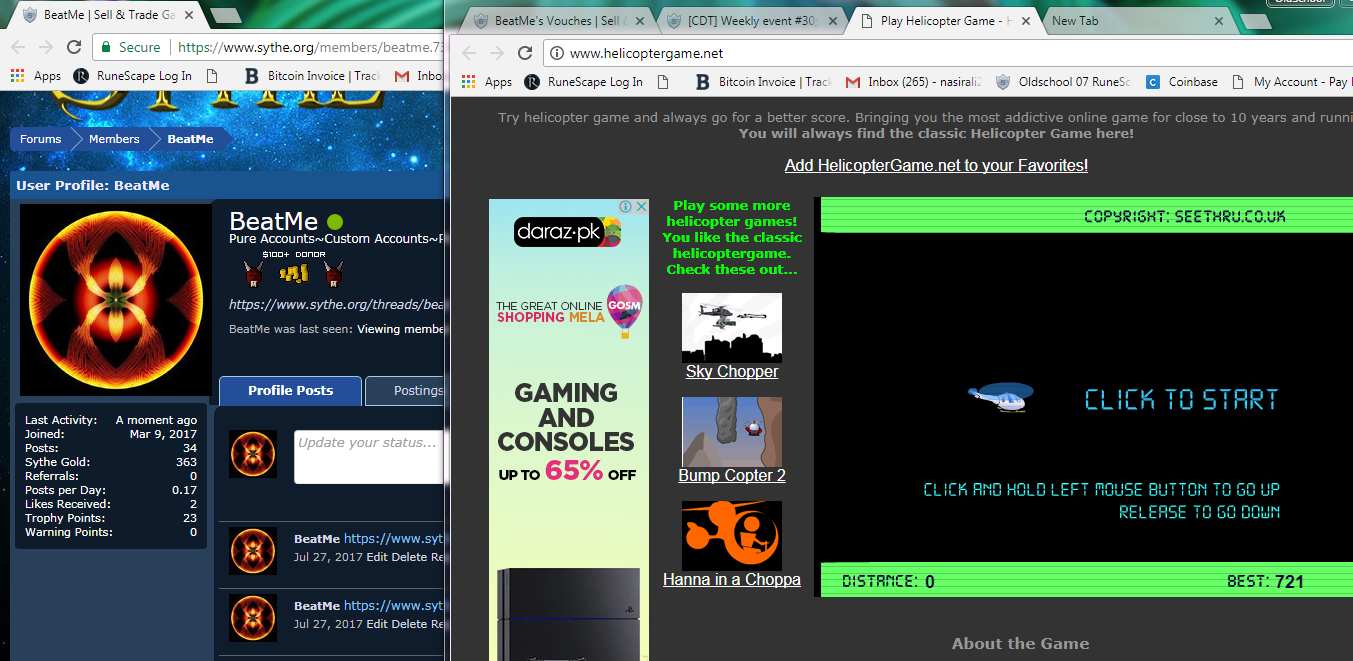
Task: Click the BEST: 721 score text
Action: 1265,581
